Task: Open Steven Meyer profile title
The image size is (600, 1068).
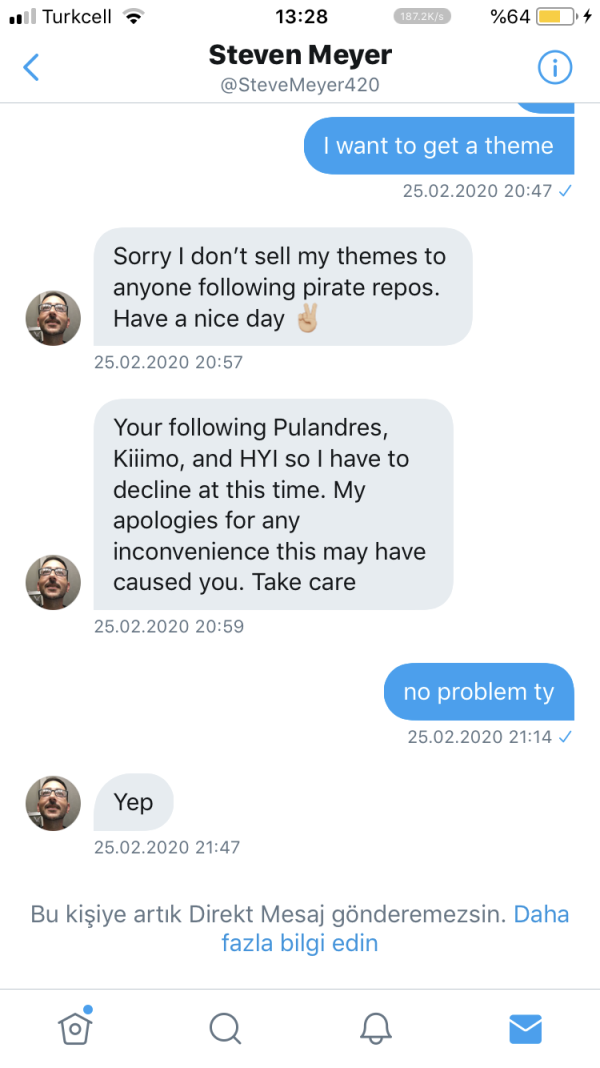Action: click(299, 54)
